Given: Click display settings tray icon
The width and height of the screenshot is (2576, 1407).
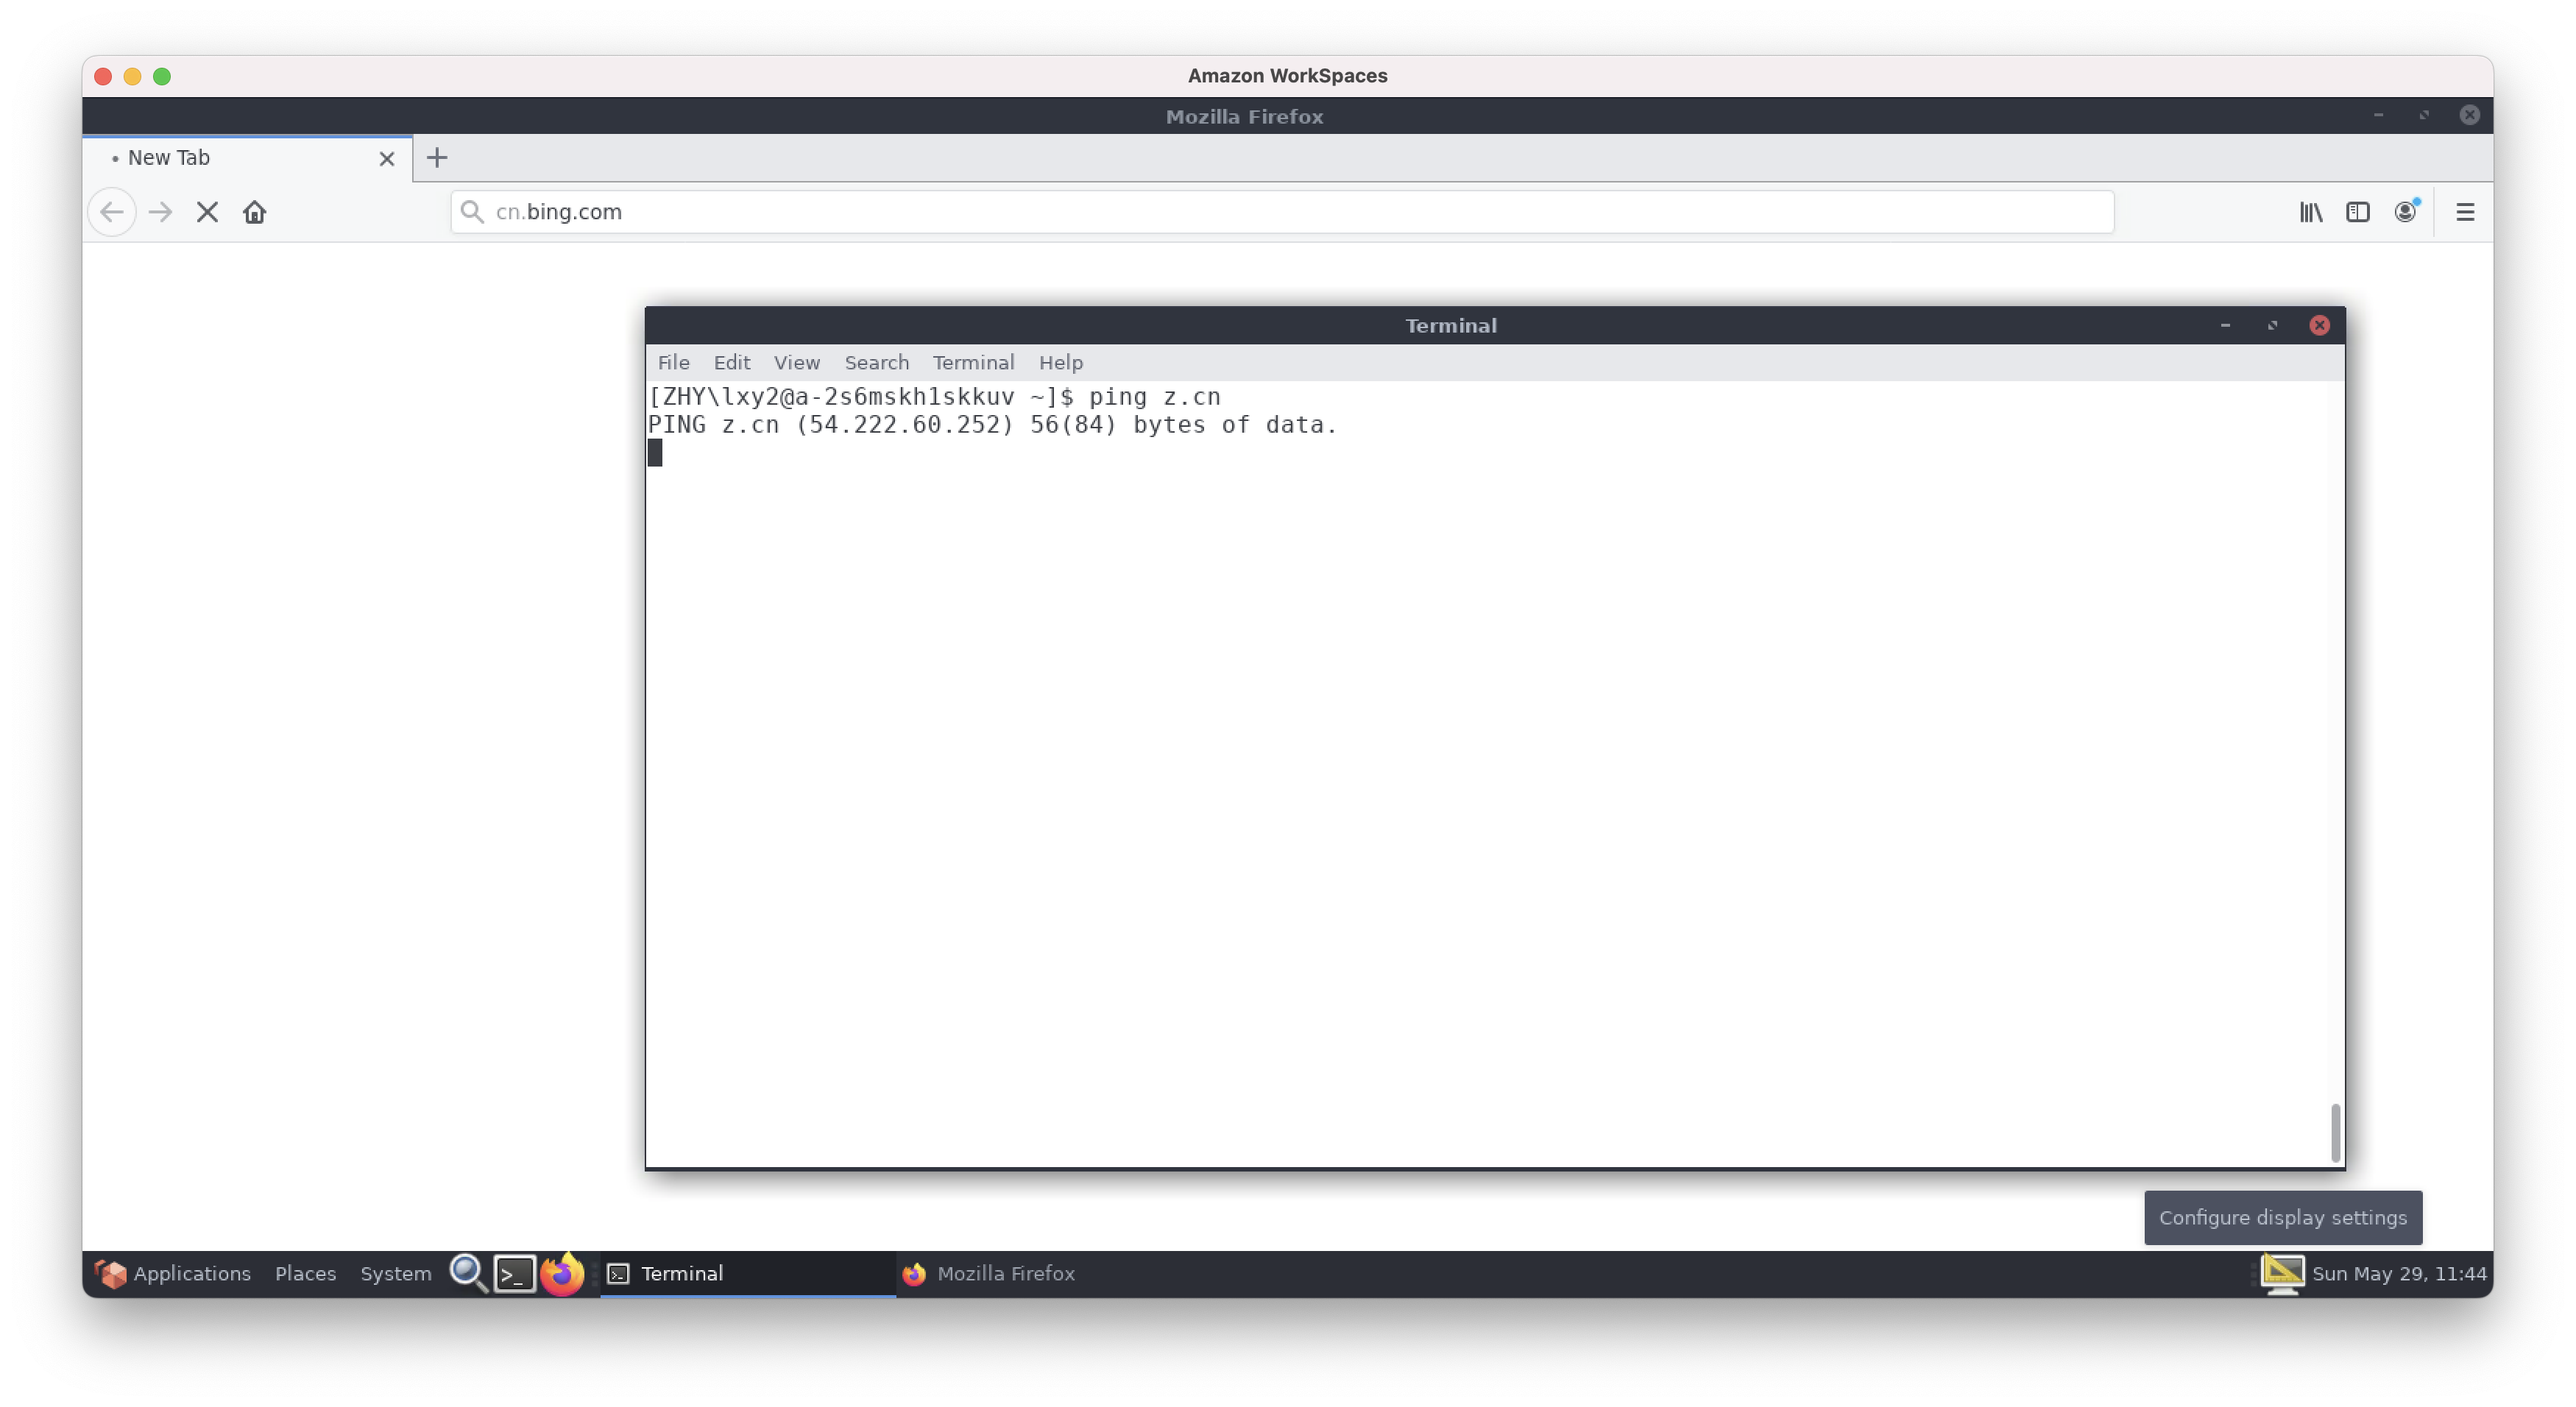Looking at the screenshot, I should click(2282, 1273).
